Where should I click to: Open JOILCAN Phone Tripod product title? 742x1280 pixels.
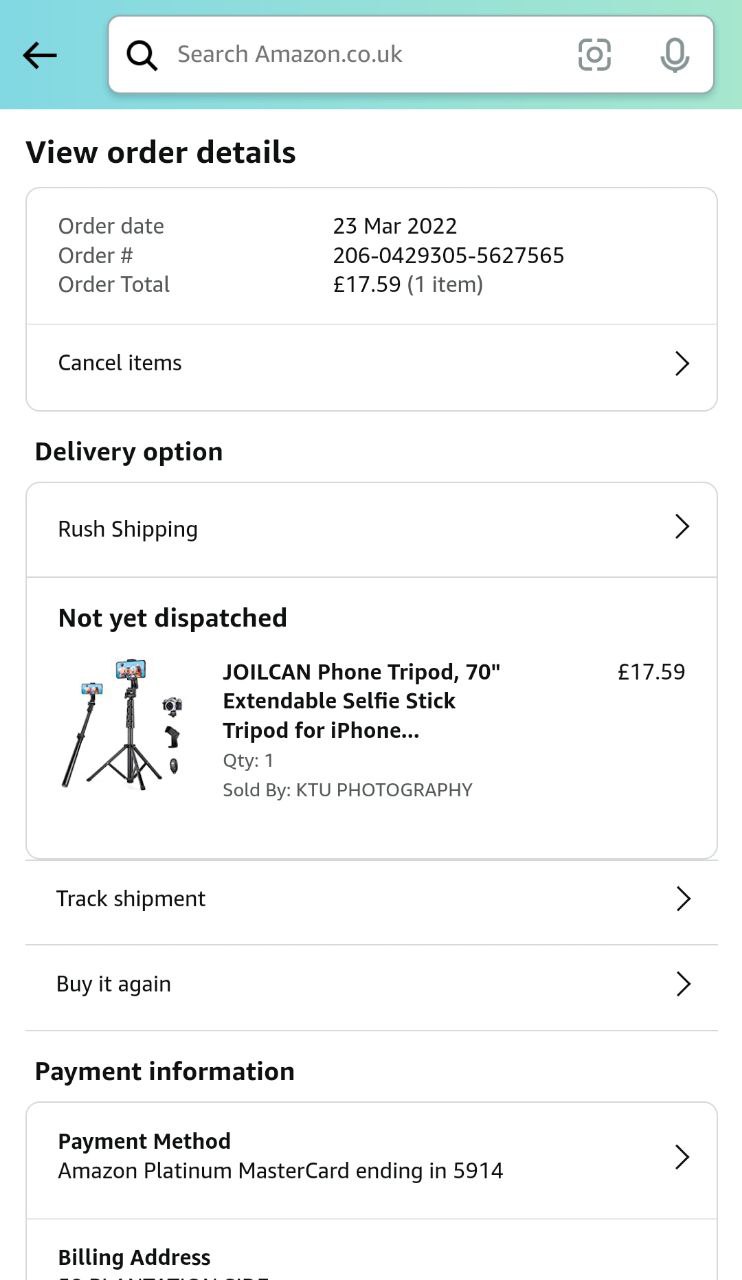(x=361, y=701)
